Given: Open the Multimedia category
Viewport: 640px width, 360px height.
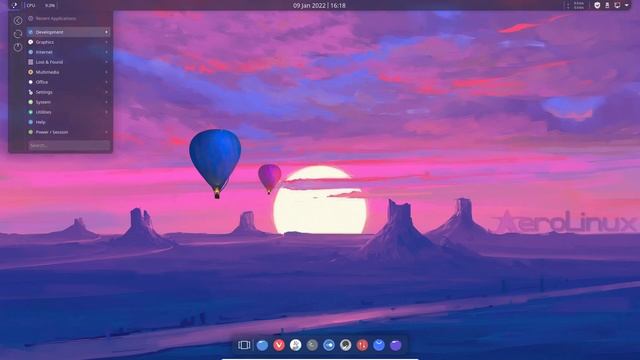Looking at the screenshot, I should [x=69, y=72].
